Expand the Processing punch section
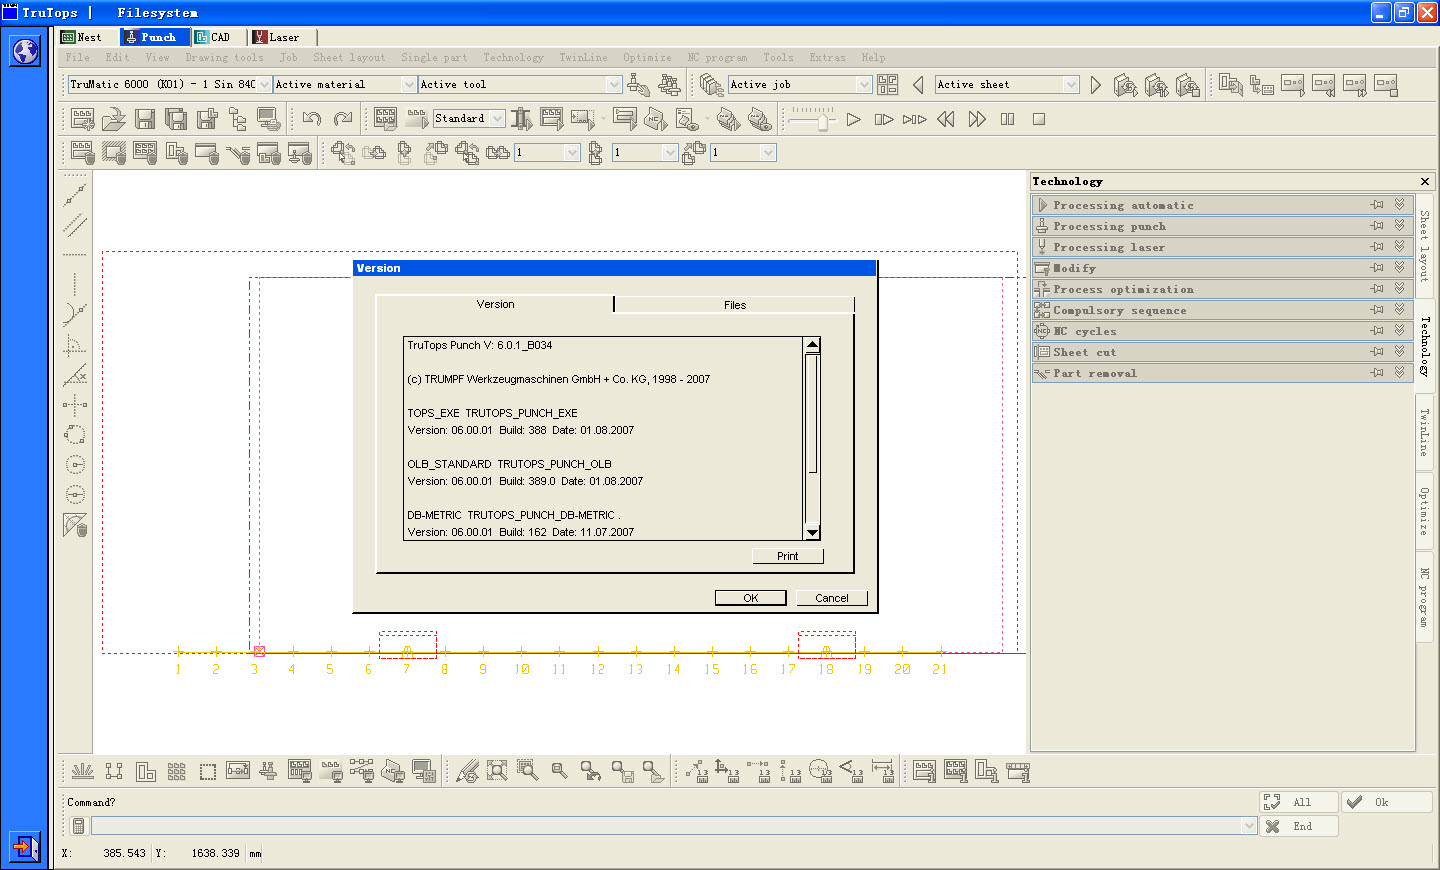1440x870 pixels. [1399, 225]
